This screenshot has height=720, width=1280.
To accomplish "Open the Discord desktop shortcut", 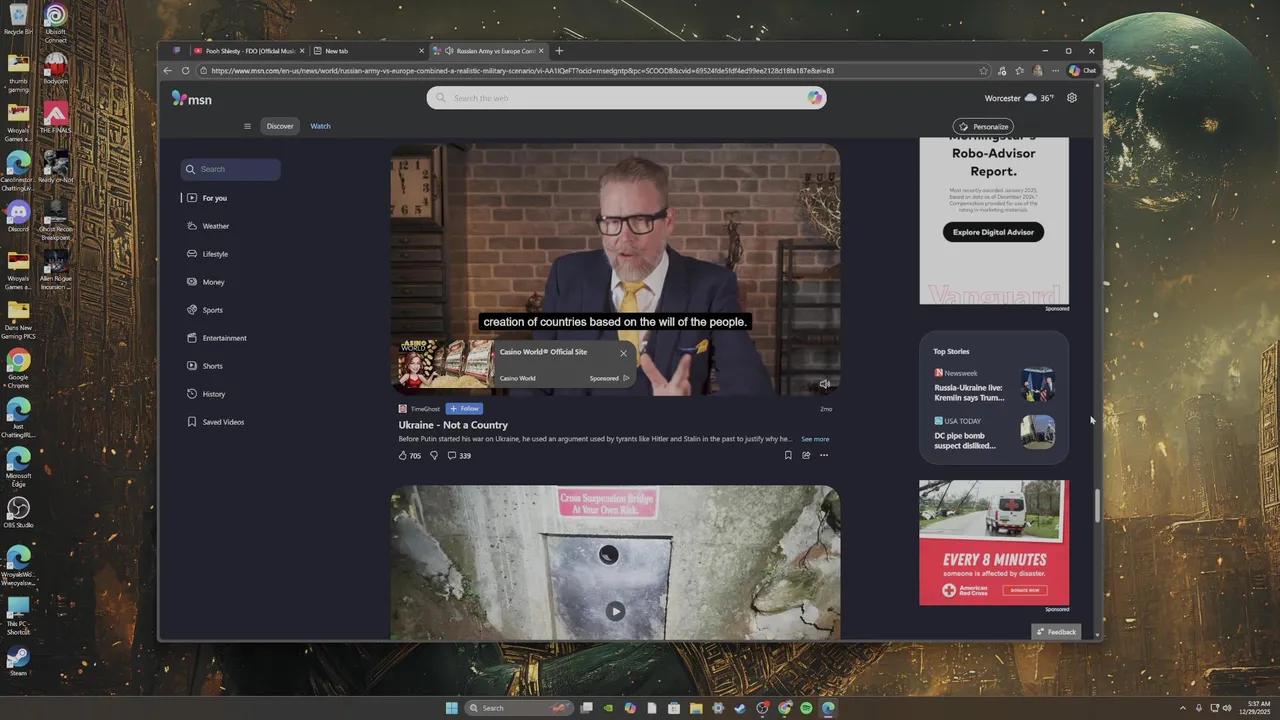I will tap(18, 216).
